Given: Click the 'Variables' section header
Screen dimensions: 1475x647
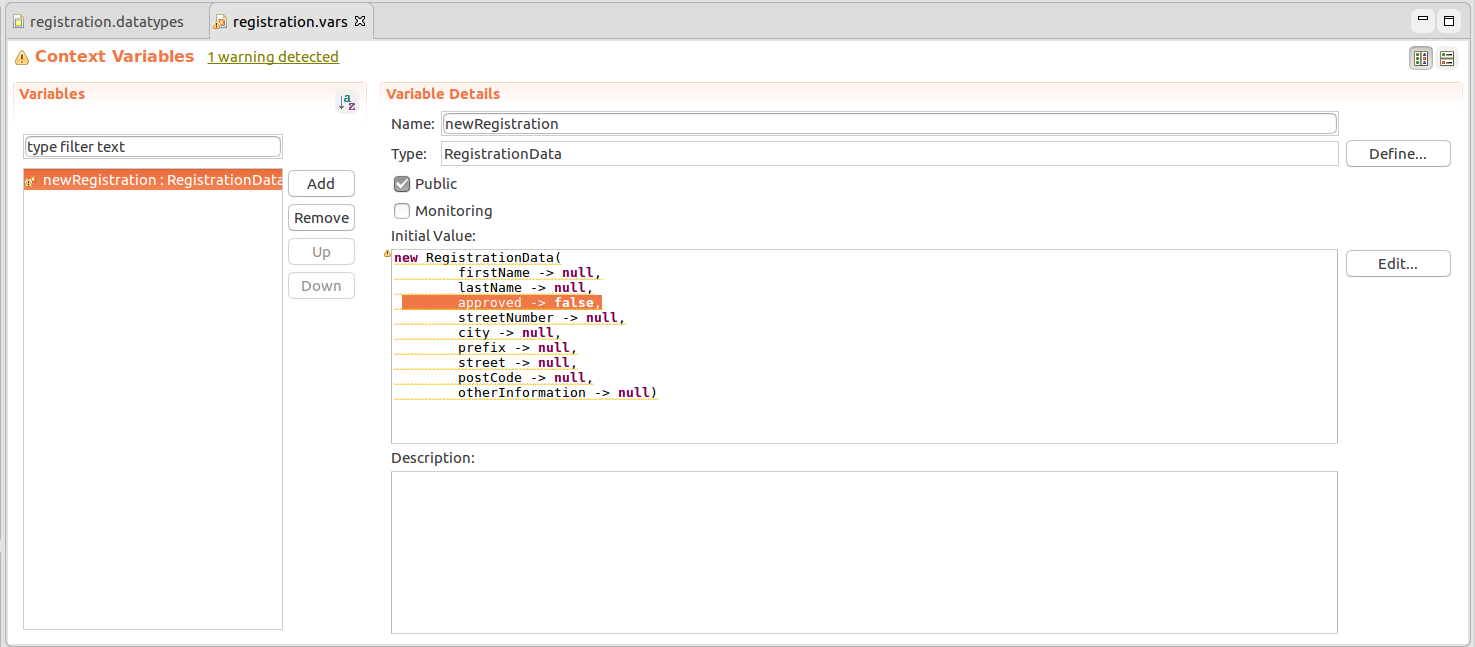Looking at the screenshot, I should click(x=52, y=94).
